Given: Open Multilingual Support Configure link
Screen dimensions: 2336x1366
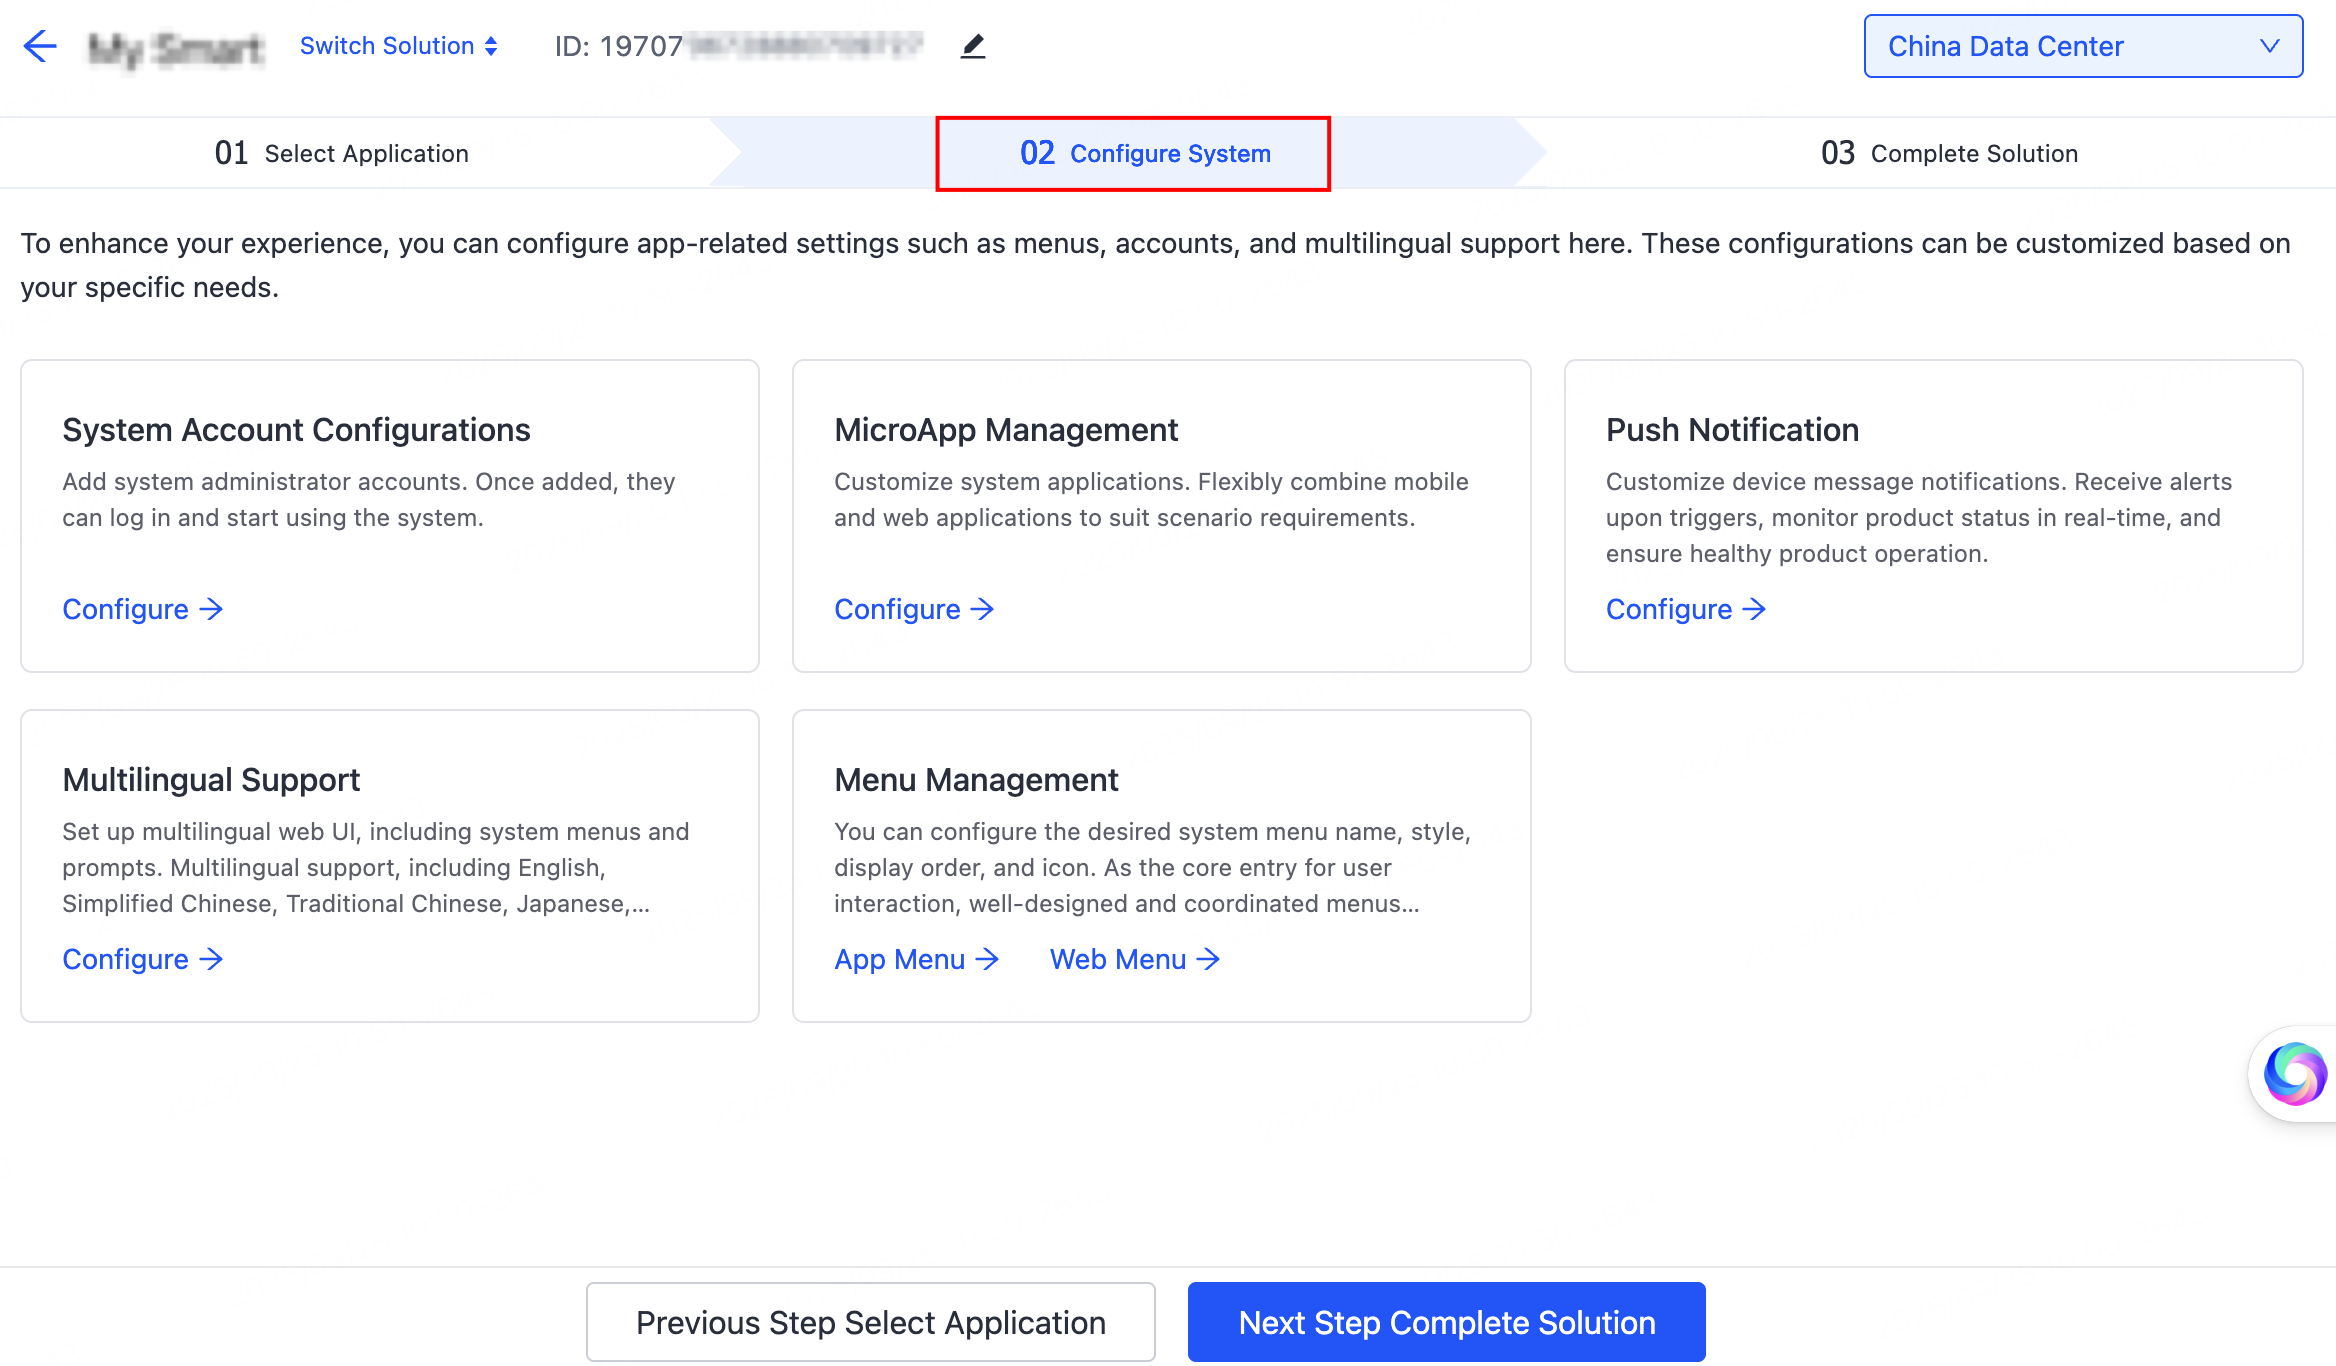Looking at the screenshot, I should [x=126, y=959].
